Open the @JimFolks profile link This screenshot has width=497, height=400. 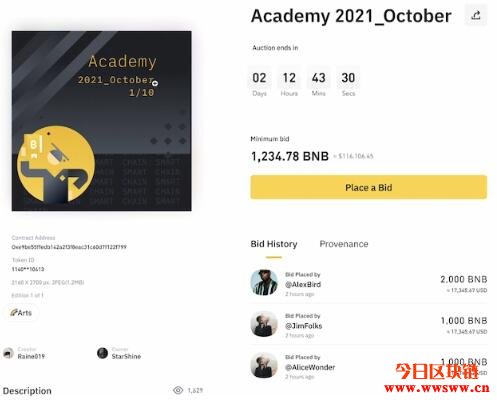(x=303, y=326)
